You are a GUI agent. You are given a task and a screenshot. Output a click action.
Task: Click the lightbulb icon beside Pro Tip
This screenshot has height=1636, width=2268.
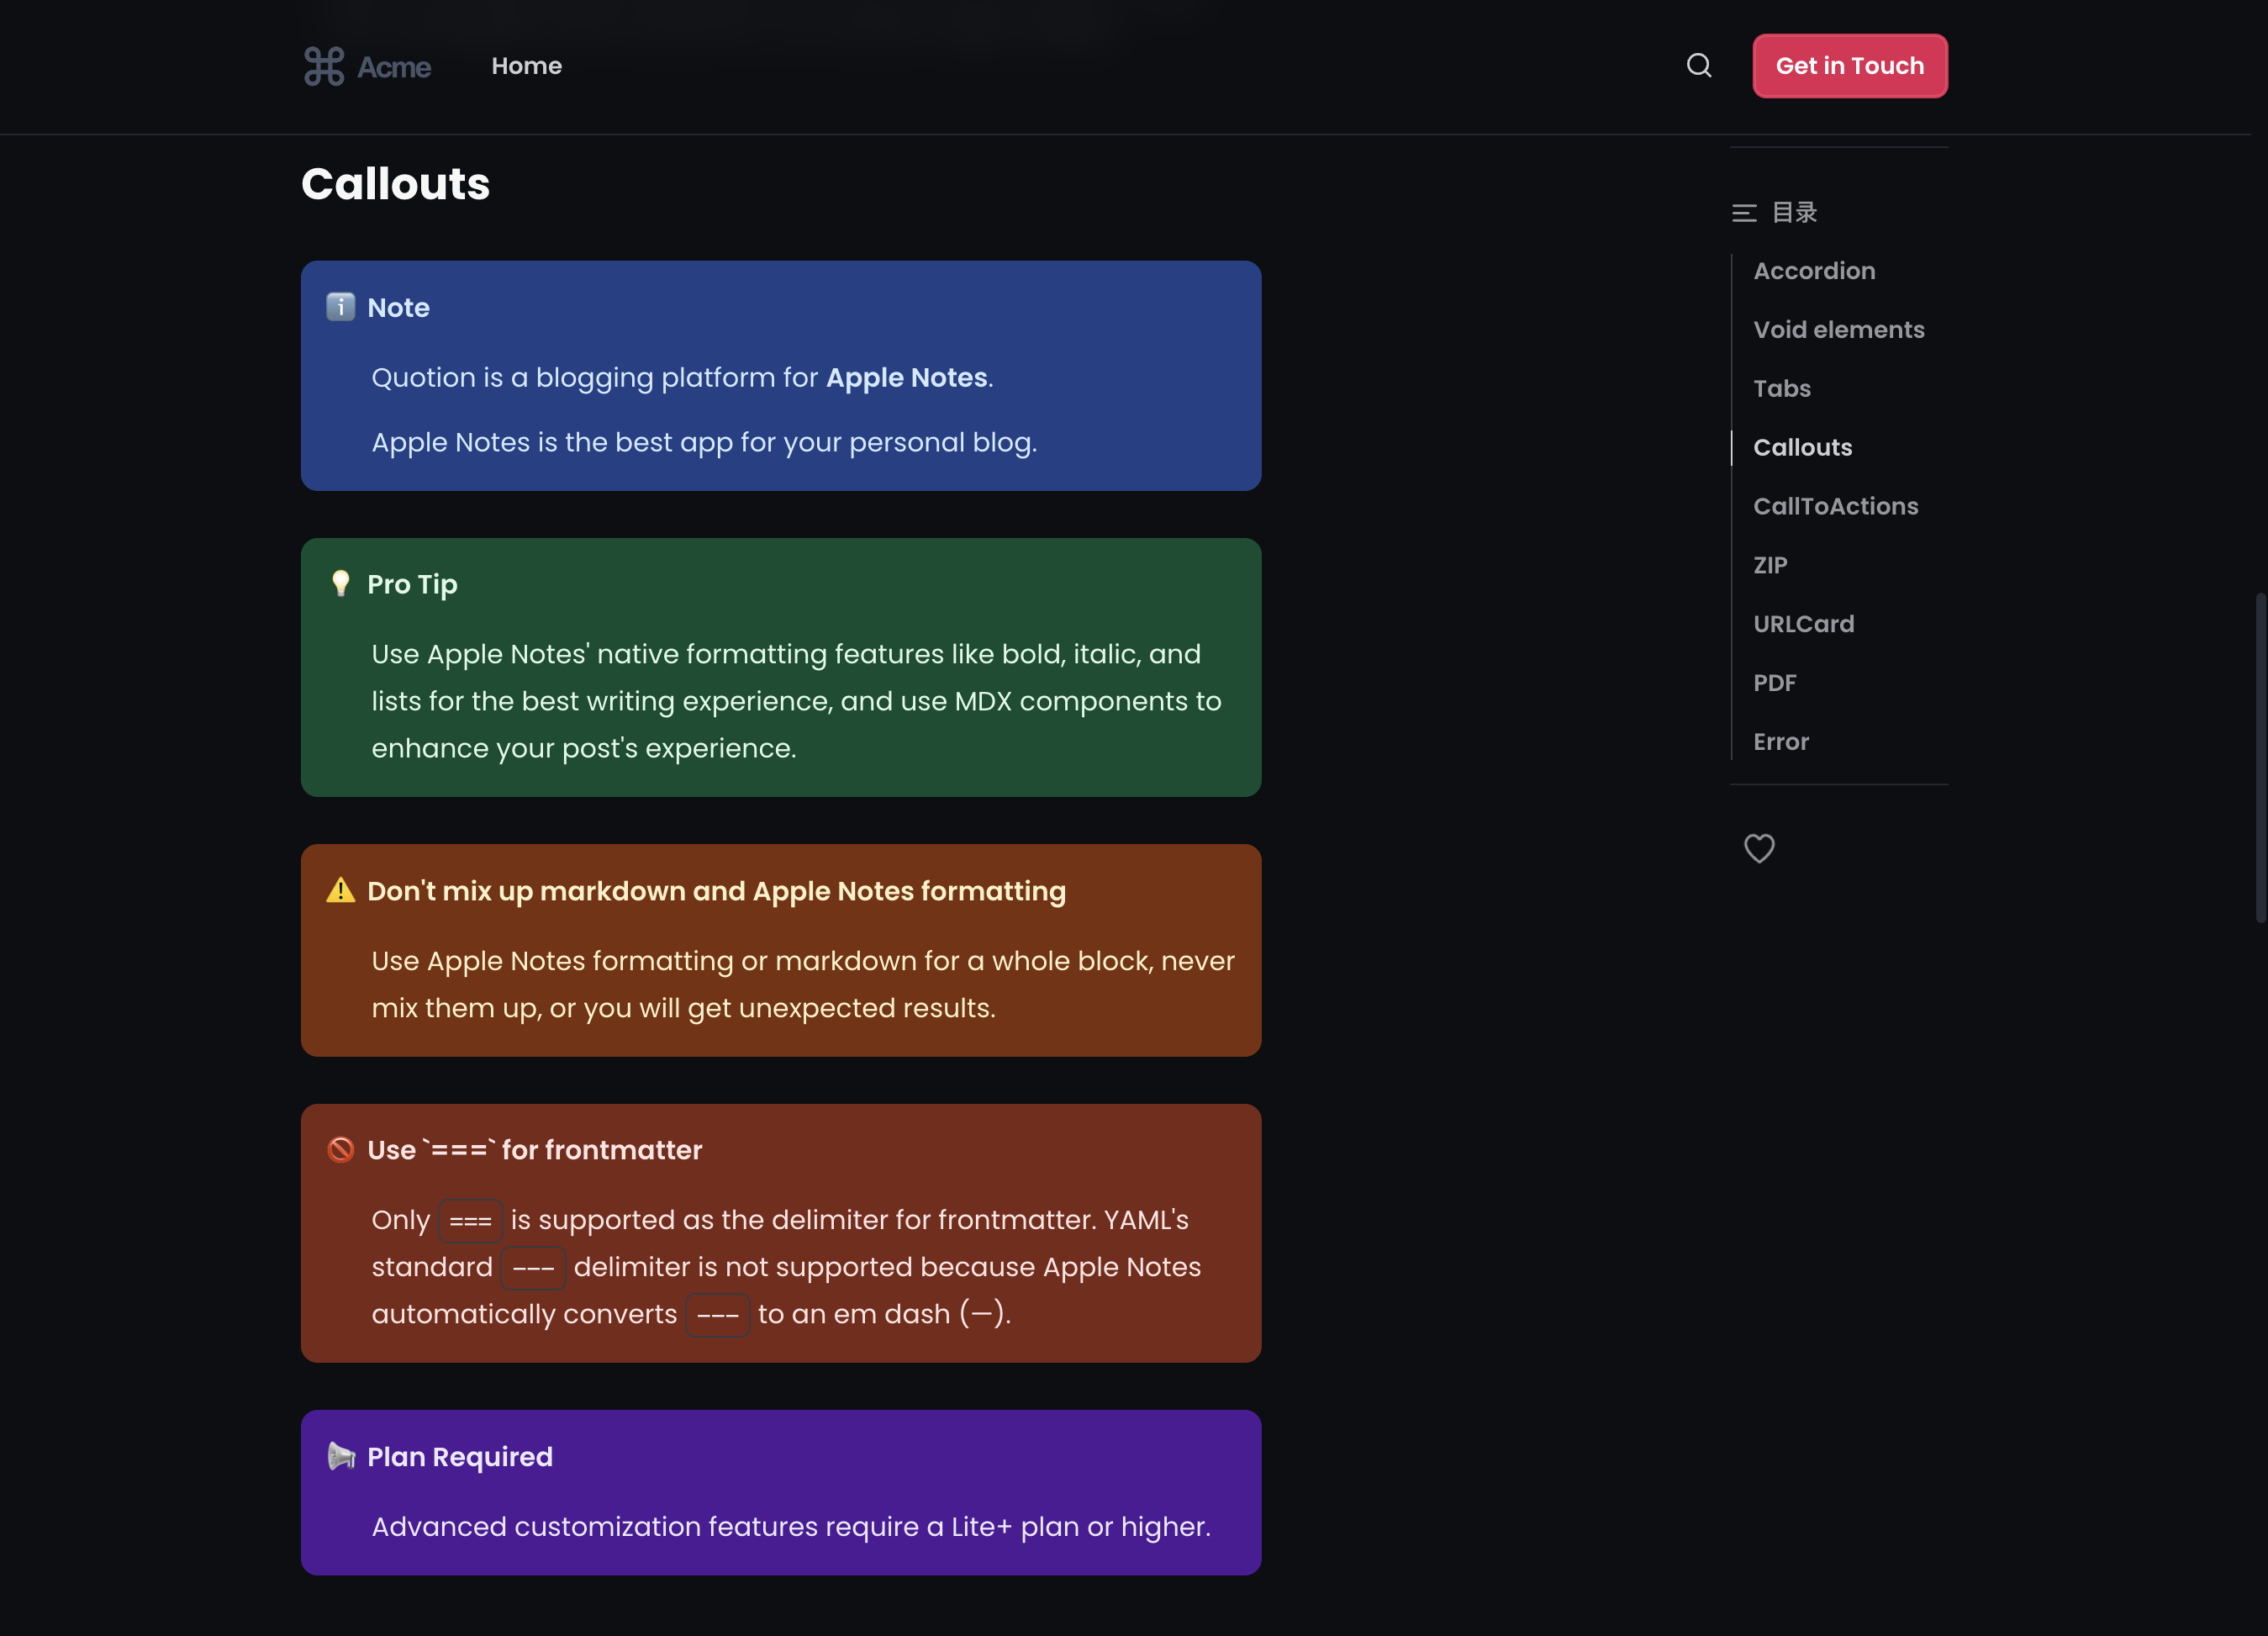click(341, 584)
